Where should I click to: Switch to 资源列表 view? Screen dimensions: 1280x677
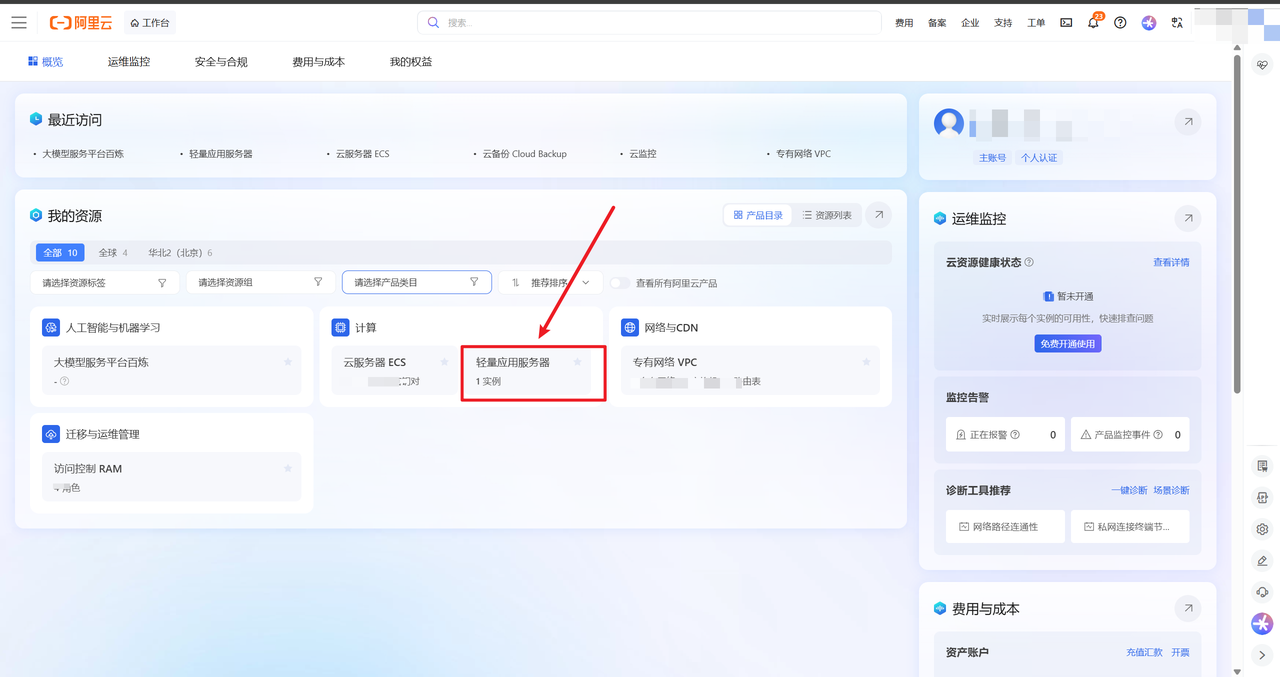pos(826,215)
